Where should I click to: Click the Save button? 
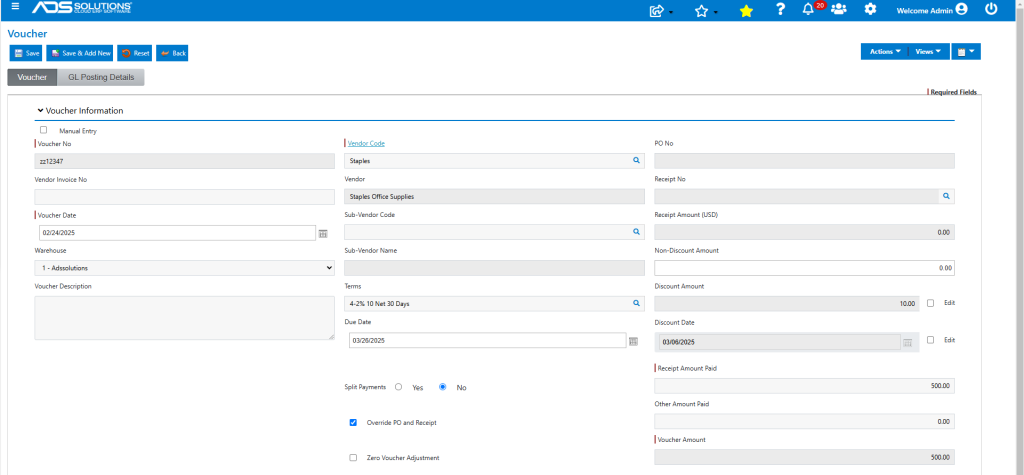26,54
